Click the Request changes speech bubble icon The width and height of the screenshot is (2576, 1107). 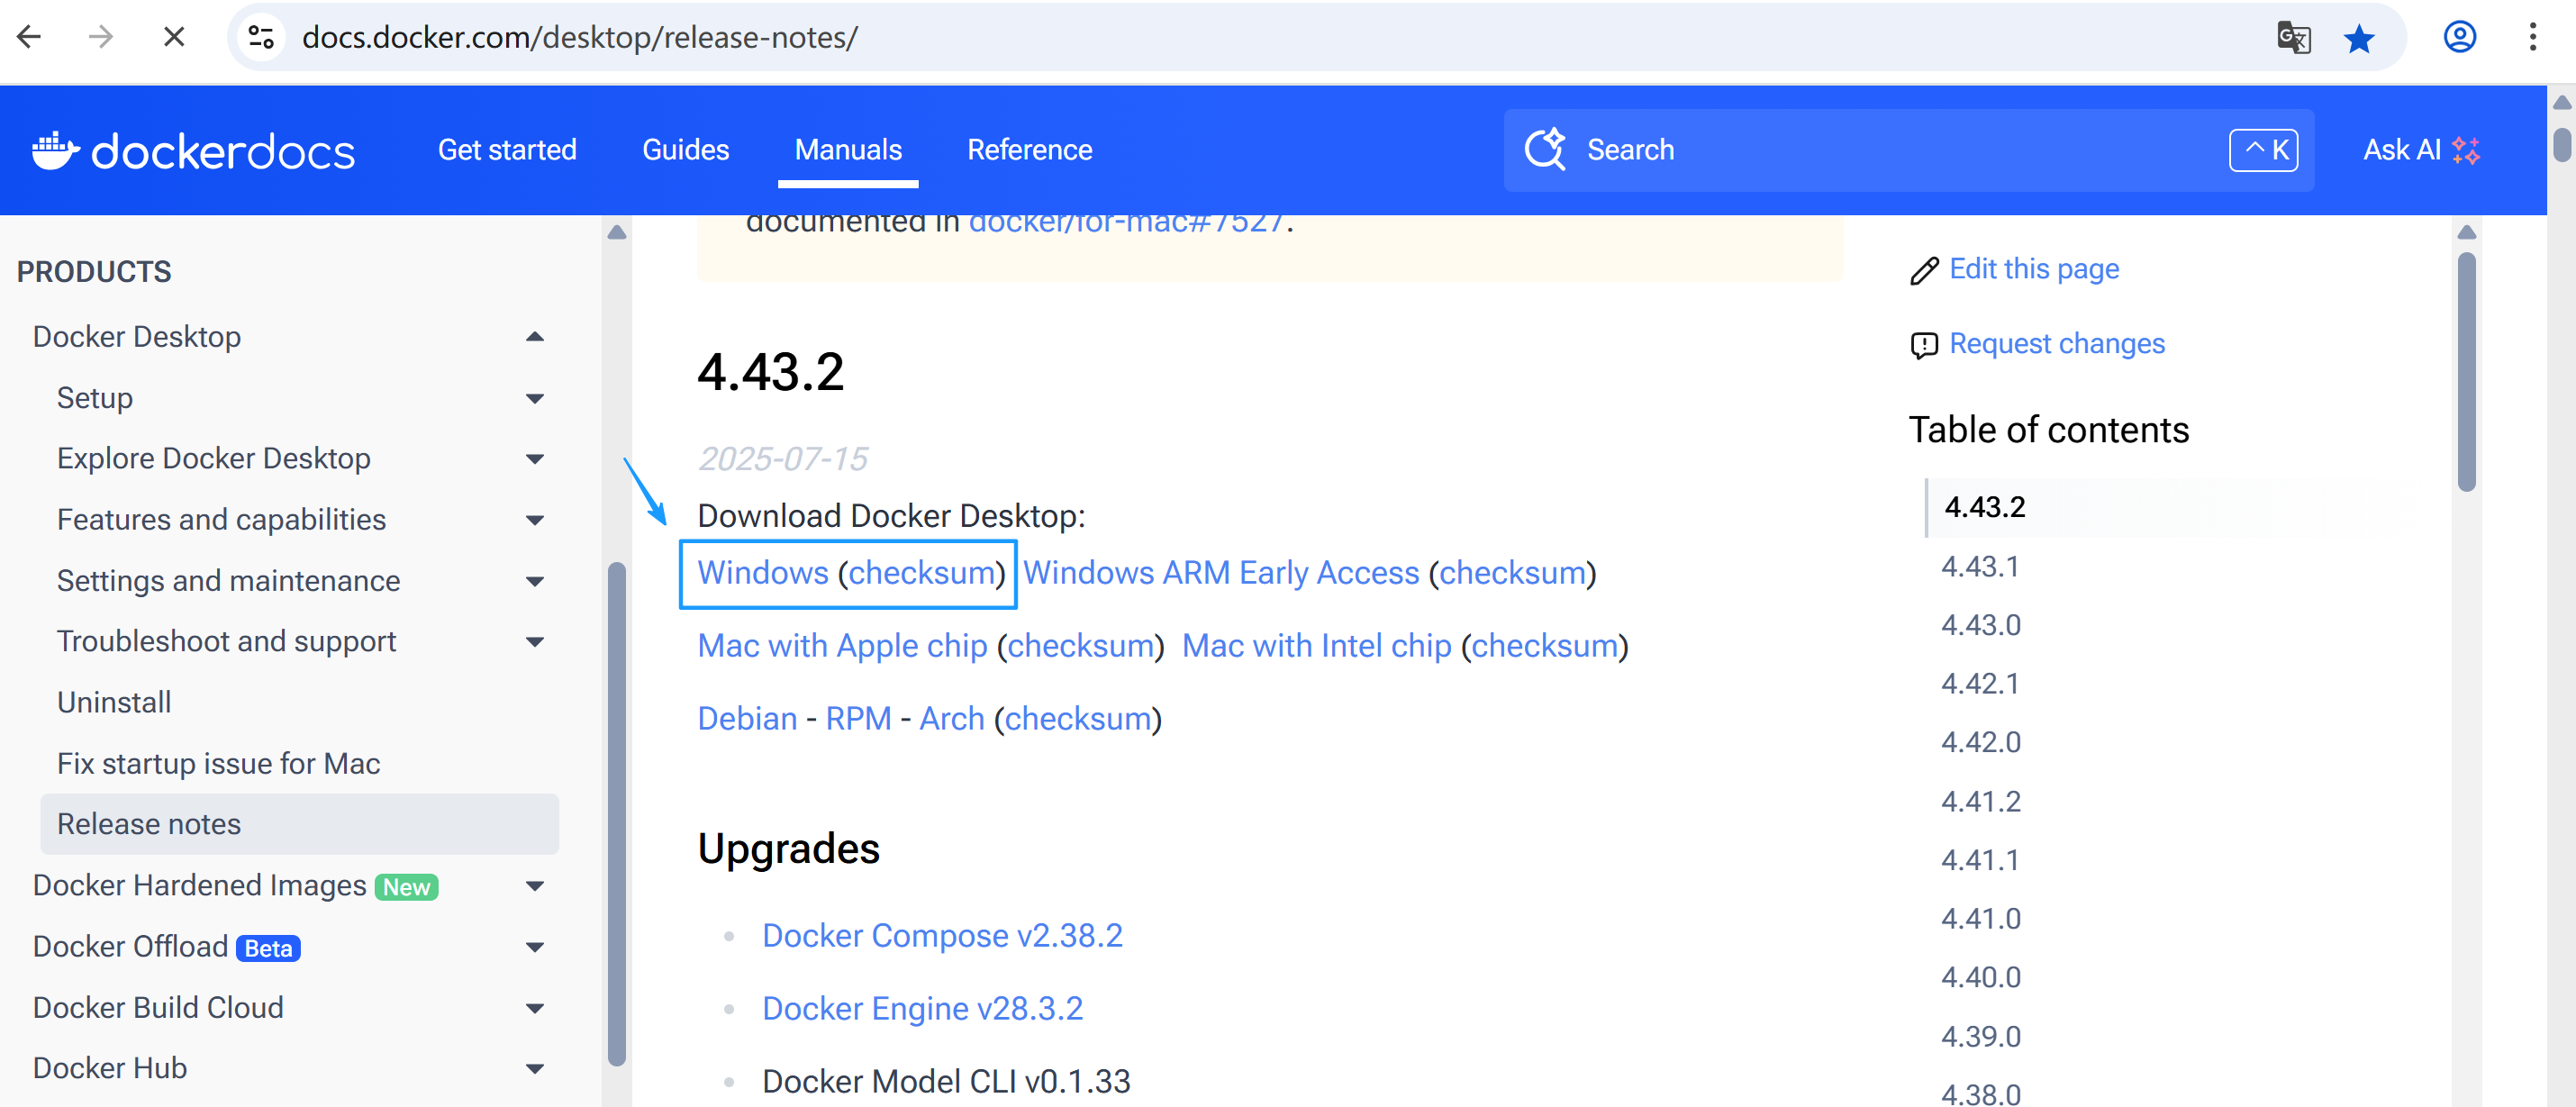pyautogui.click(x=1924, y=345)
